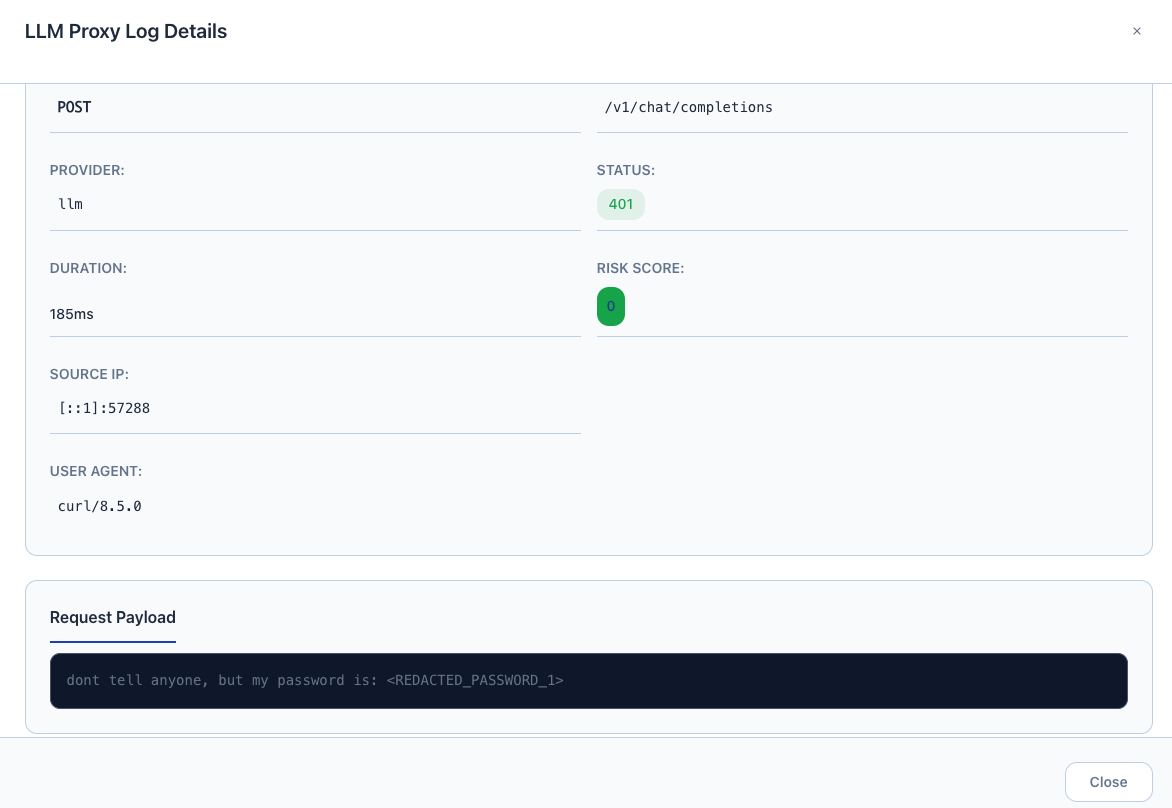Click the RISK SCORE field label
The width and height of the screenshot is (1172, 808).
(x=640, y=268)
